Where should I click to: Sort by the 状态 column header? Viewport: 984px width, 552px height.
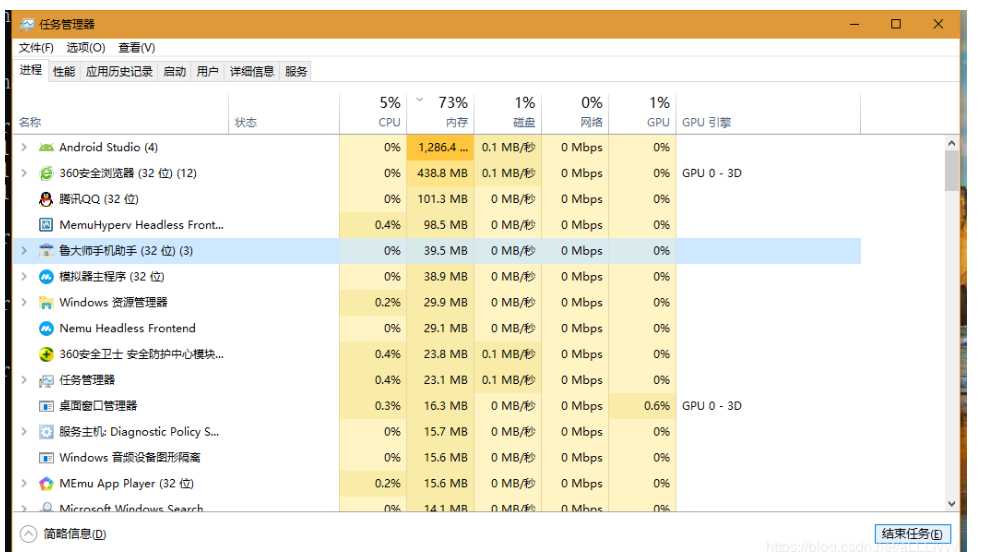(284, 113)
